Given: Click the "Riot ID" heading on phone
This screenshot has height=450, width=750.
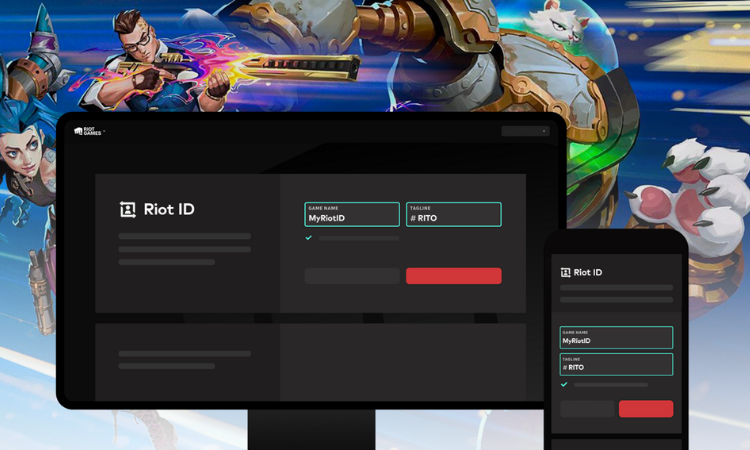Looking at the screenshot, I should [588, 273].
